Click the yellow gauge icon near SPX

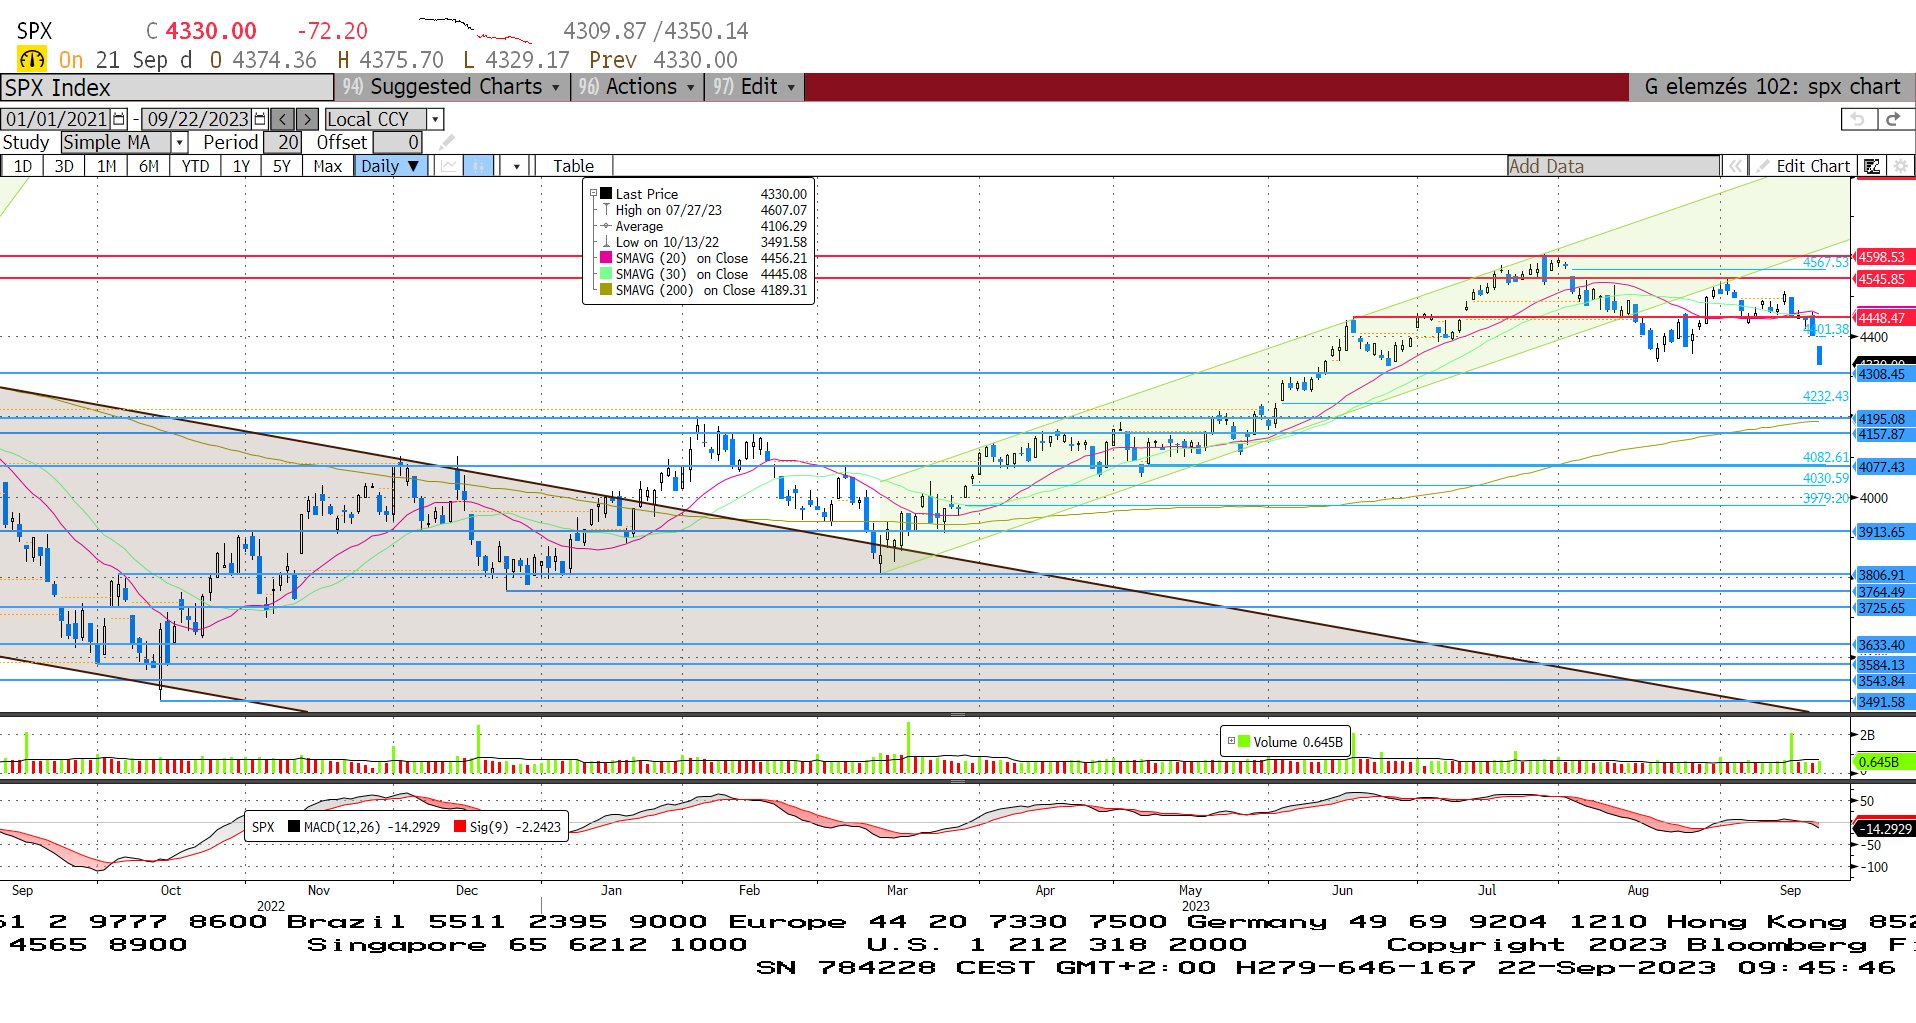pos(32,59)
